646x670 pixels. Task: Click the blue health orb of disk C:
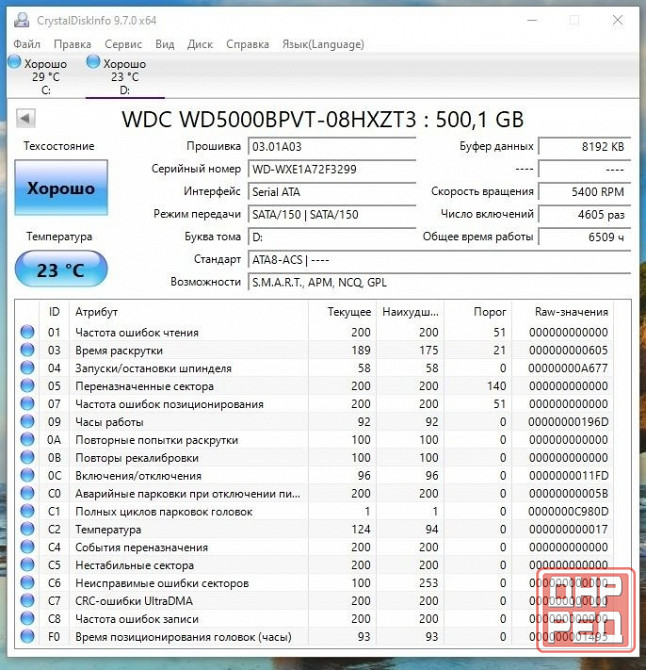(15, 62)
